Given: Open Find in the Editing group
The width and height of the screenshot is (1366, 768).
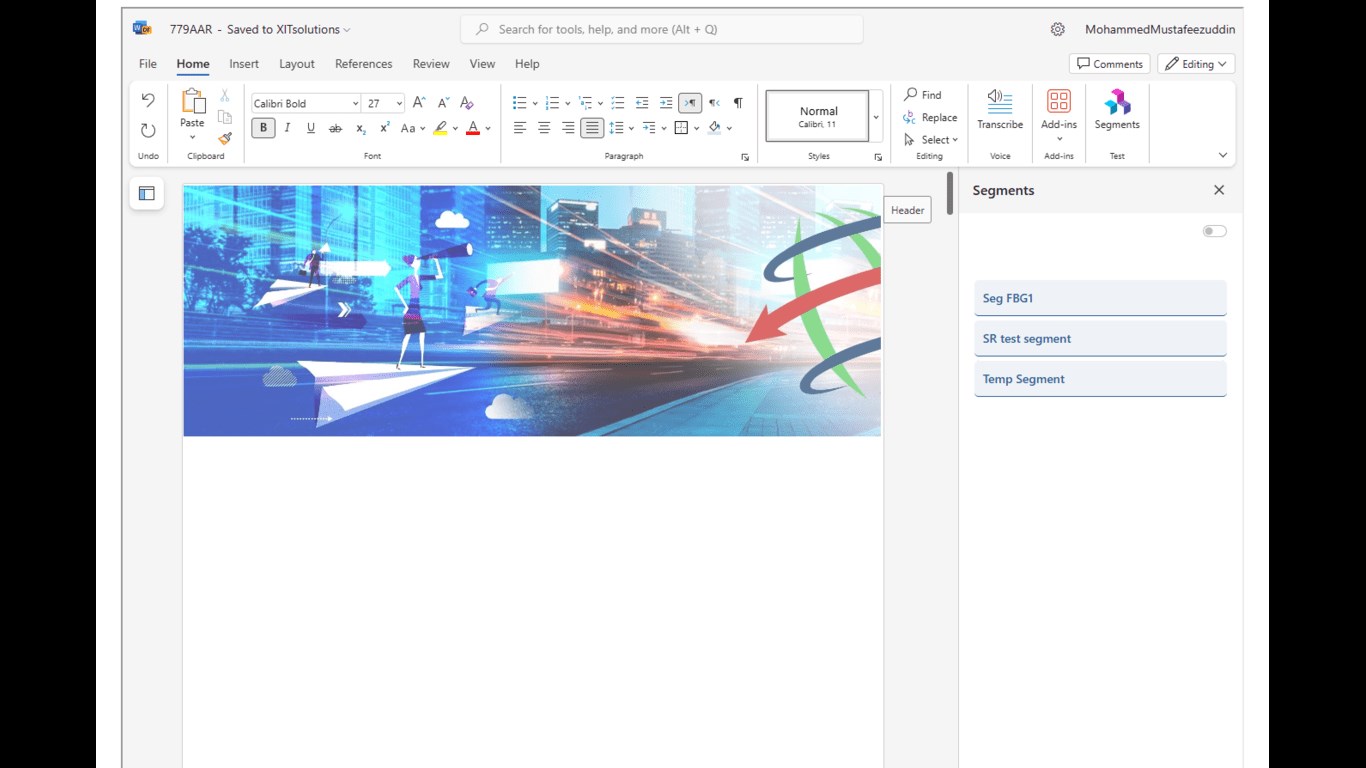Looking at the screenshot, I should tap(922, 95).
